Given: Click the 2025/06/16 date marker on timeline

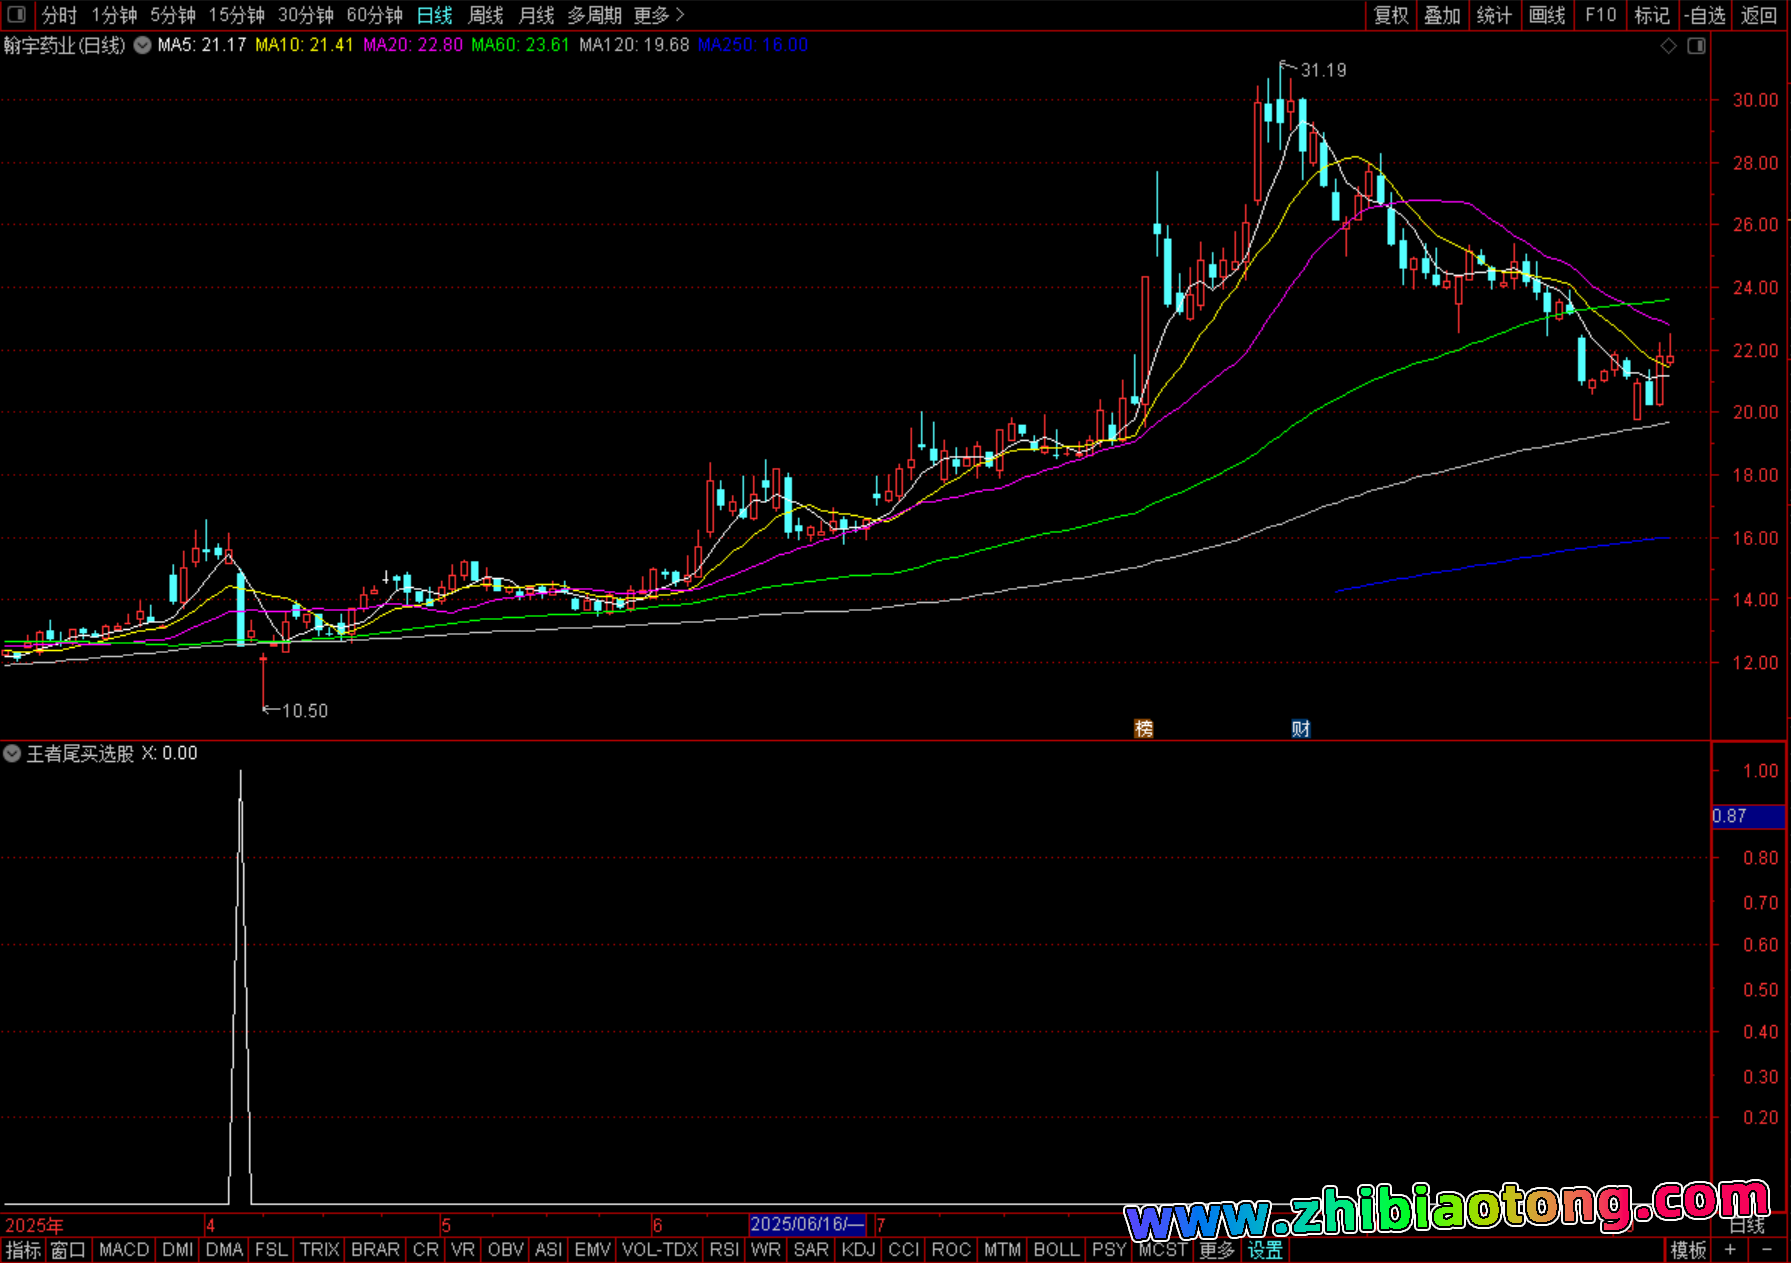Looking at the screenshot, I should pyautogui.click(x=807, y=1224).
